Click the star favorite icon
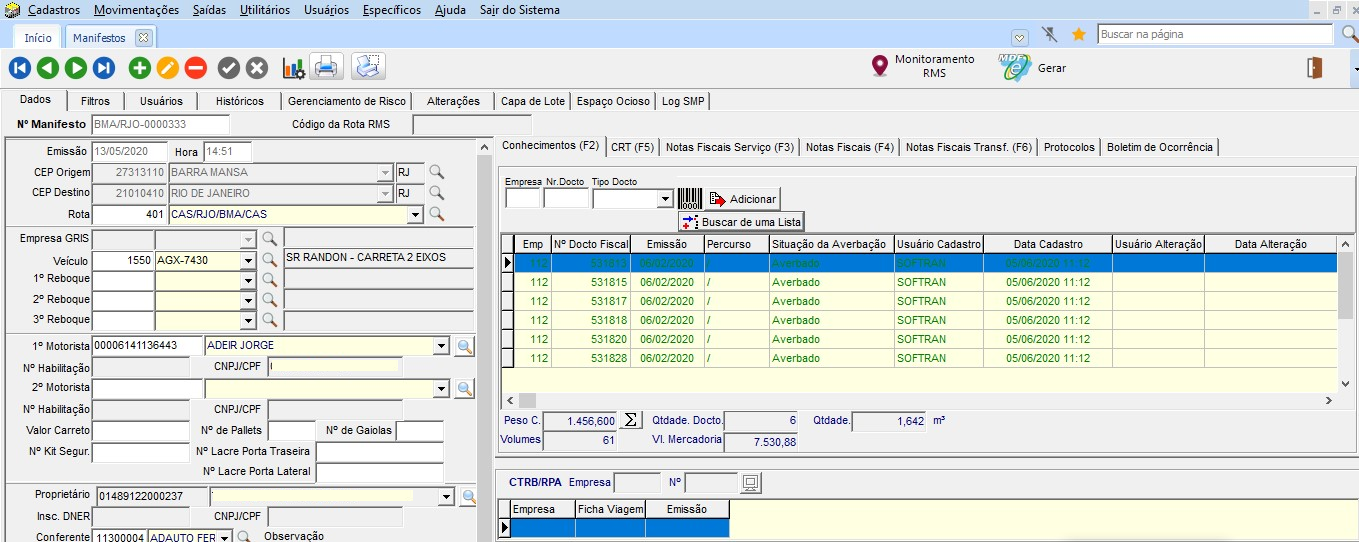The height and width of the screenshot is (542, 1359). [1079, 34]
